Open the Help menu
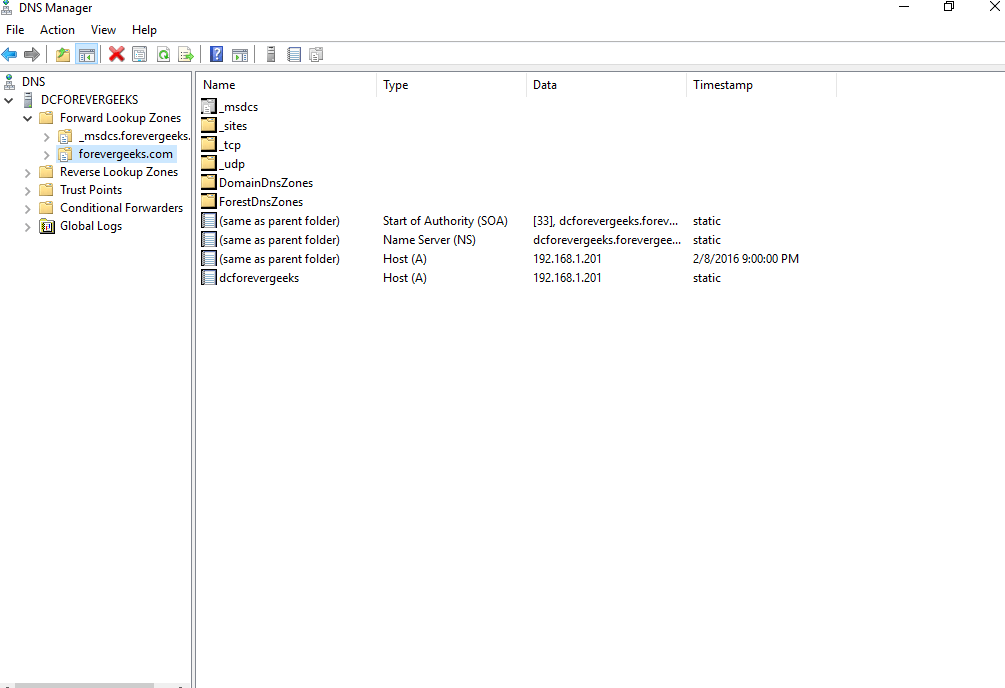This screenshot has width=1005, height=688. tap(144, 29)
